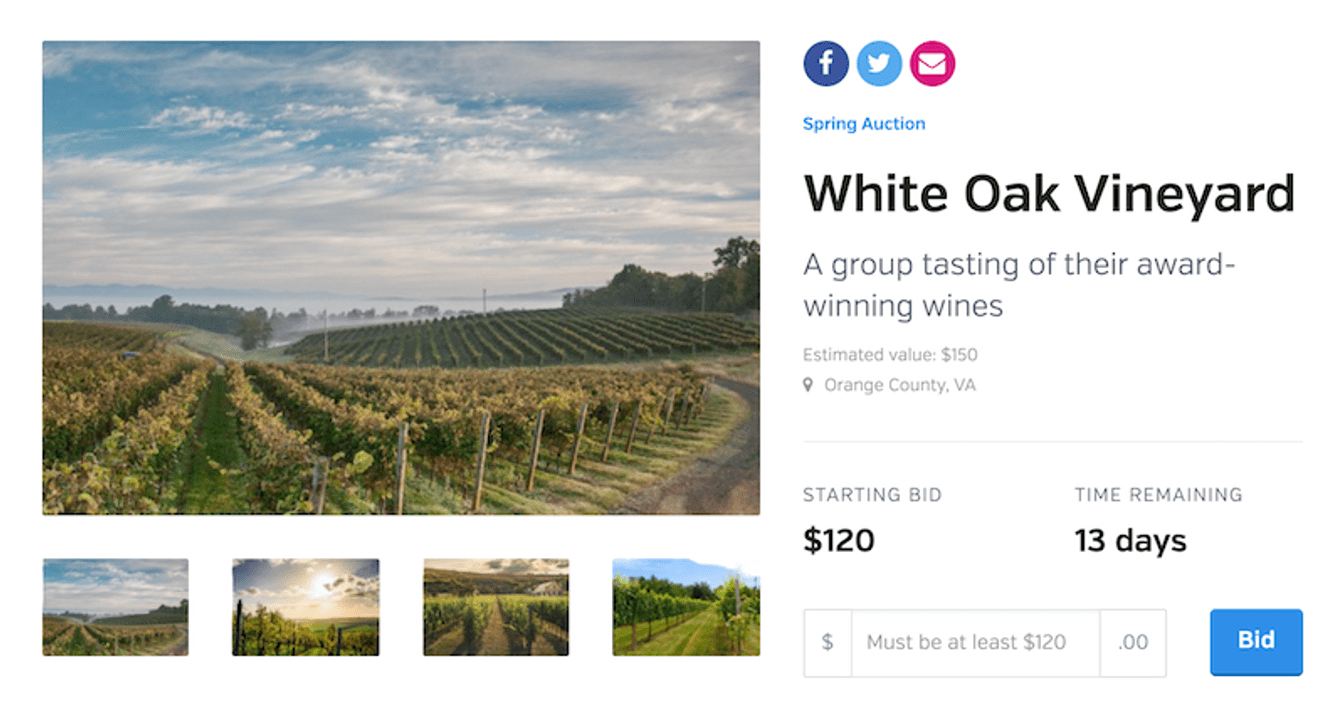The height and width of the screenshot is (726, 1344).
Task: Select the sunburst vineyard thumbnail
Action: [306, 607]
